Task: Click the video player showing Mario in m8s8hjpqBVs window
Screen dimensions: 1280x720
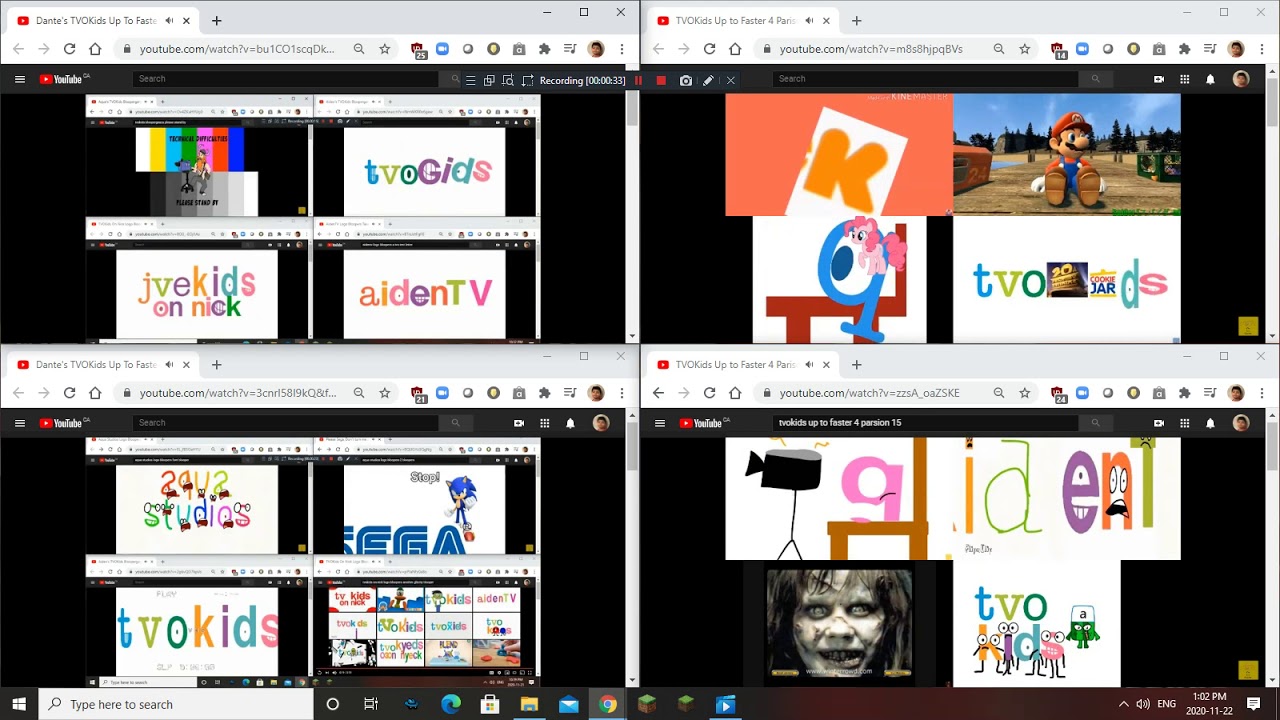Action: 953,218
